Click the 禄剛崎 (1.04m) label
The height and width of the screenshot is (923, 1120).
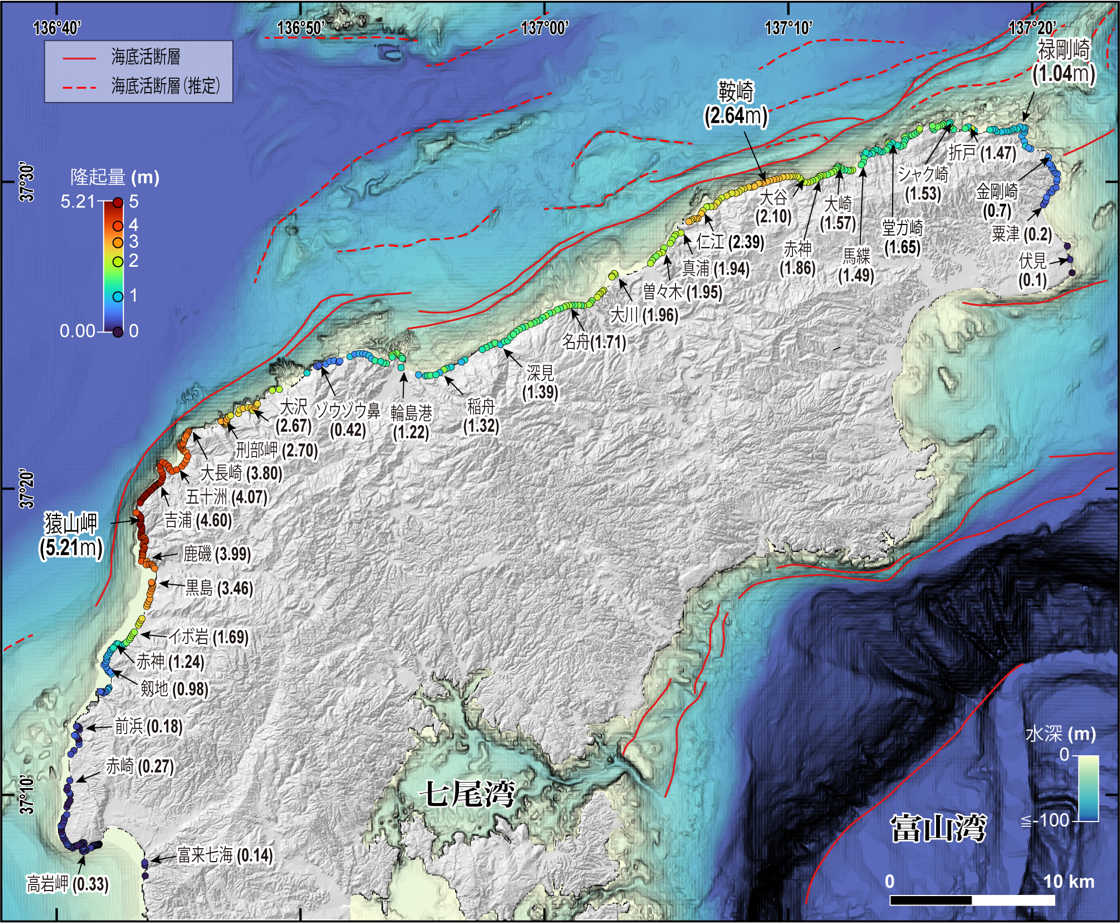tap(1061, 60)
